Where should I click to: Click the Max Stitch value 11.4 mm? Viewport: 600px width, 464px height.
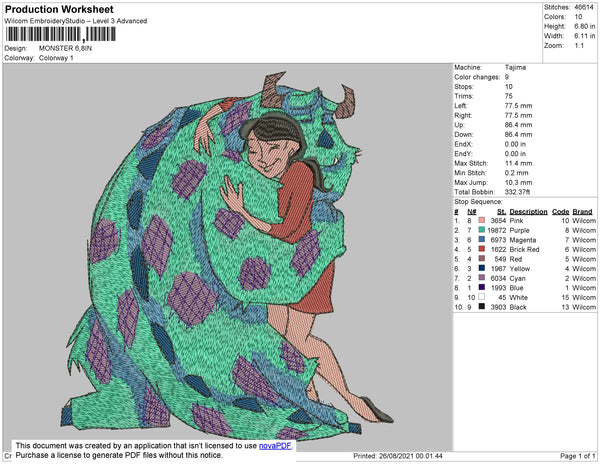[x=518, y=163]
